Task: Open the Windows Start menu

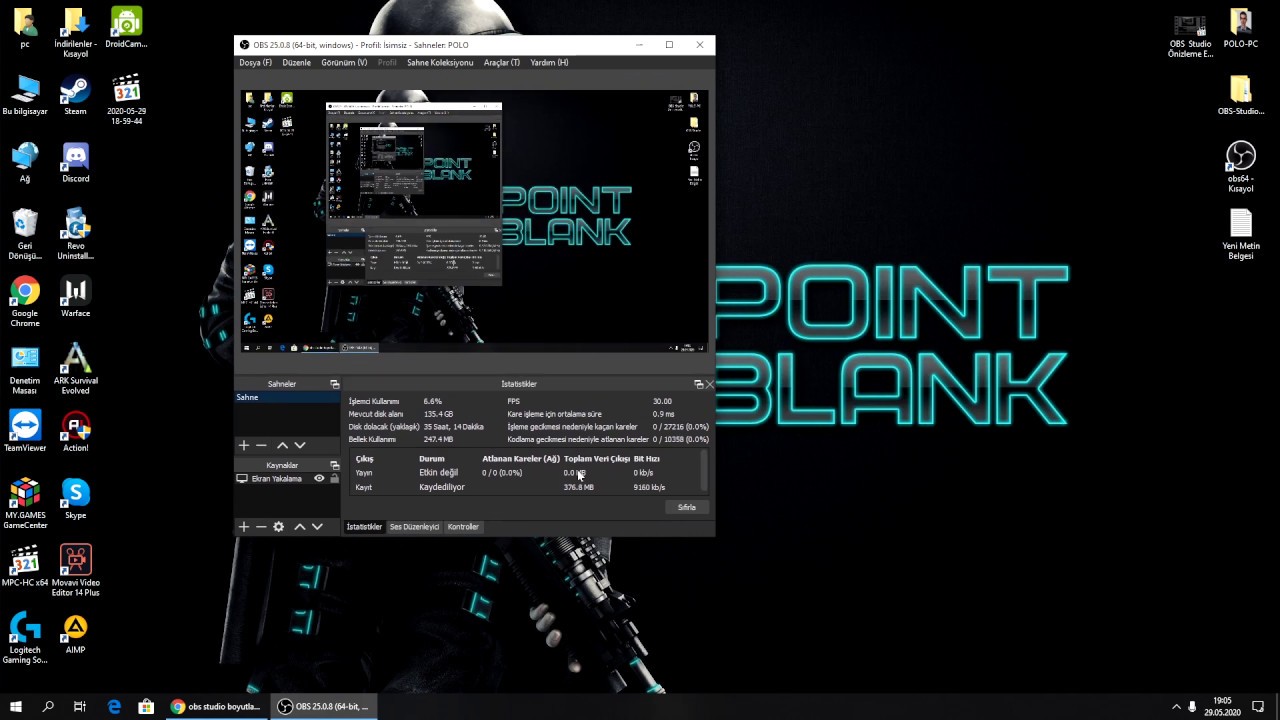Action: 16,707
